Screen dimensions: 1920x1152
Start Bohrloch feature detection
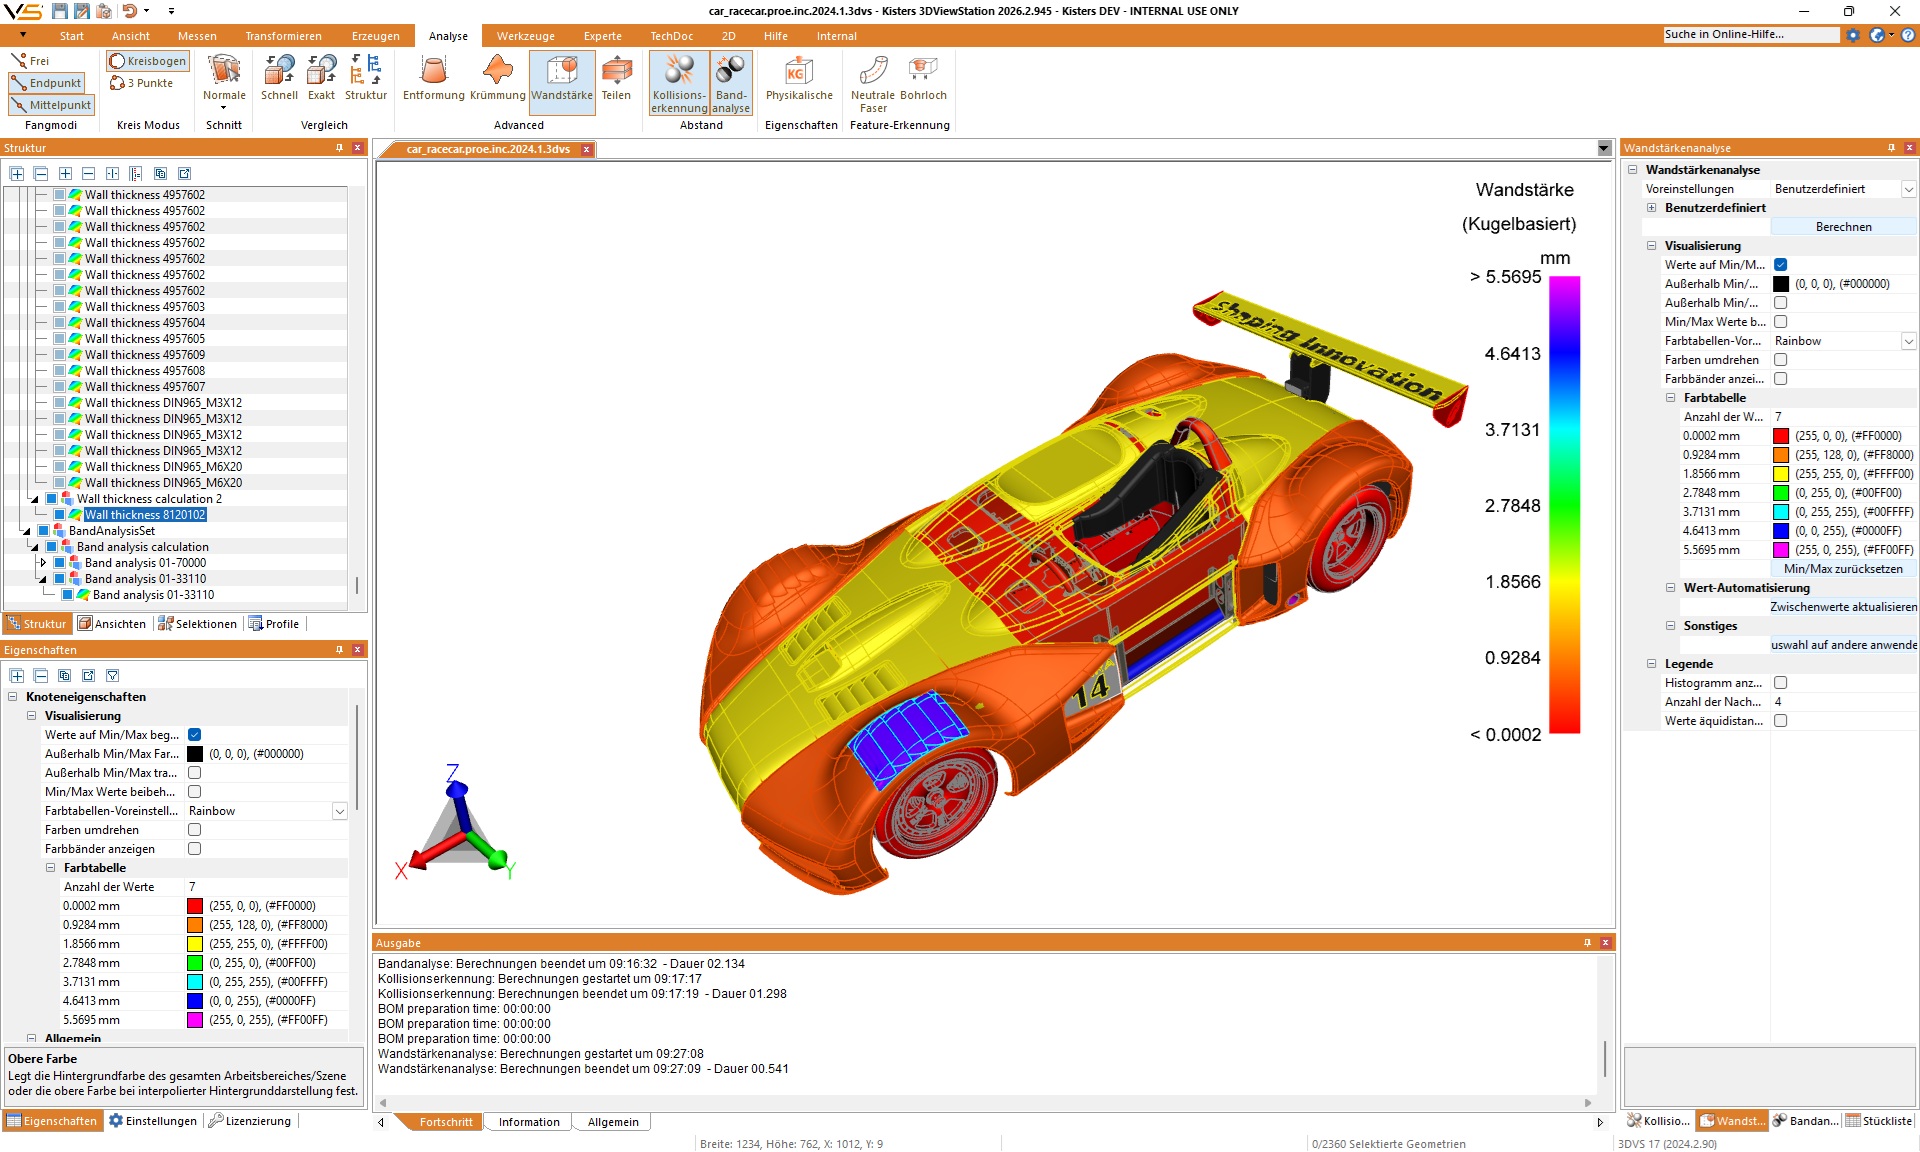click(x=923, y=78)
